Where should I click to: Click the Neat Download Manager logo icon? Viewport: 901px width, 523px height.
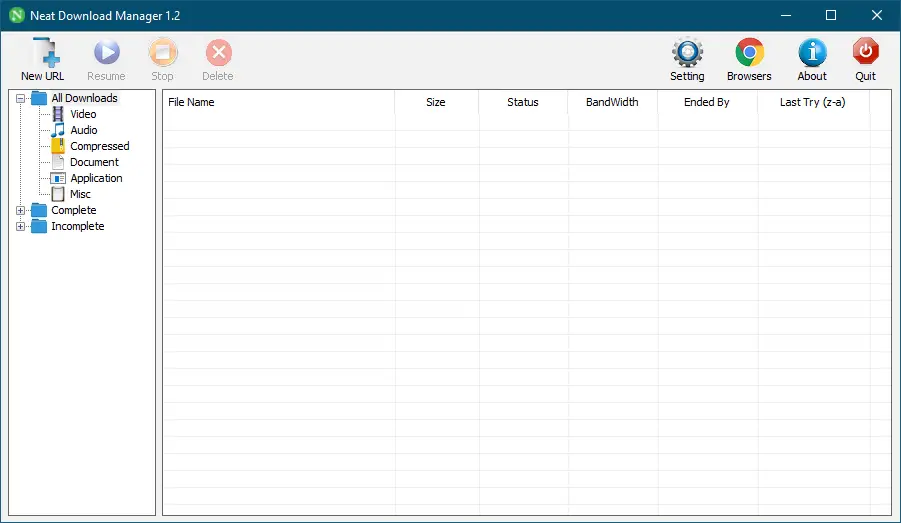point(17,16)
